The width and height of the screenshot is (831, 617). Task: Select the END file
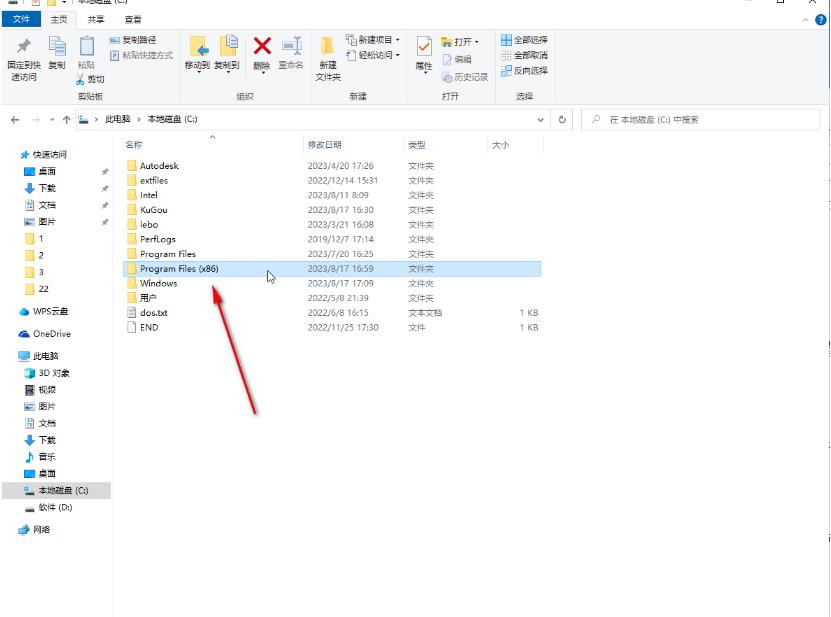click(332, 328)
